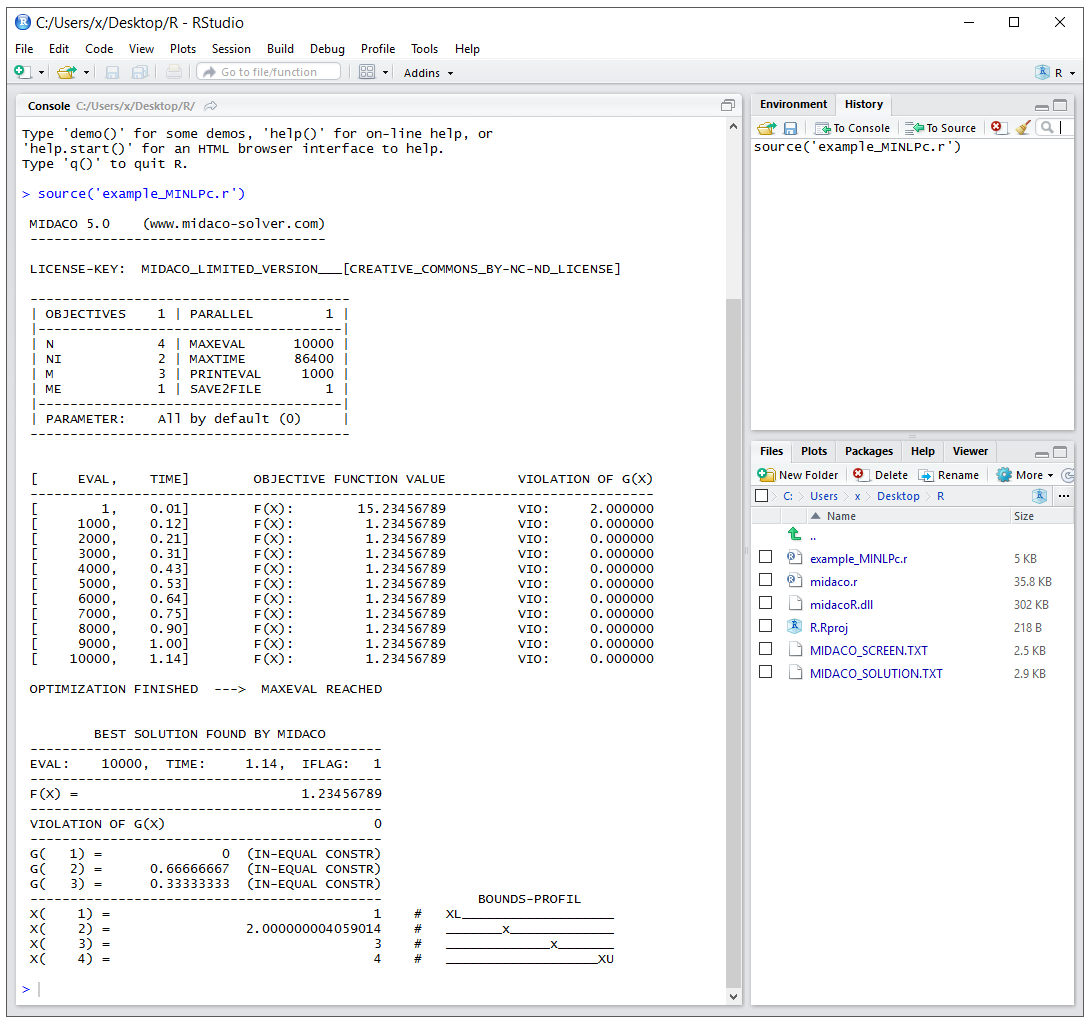The height and width of the screenshot is (1026, 1092).
Task: Click the Rename button in the Files pane
Action: [949, 475]
